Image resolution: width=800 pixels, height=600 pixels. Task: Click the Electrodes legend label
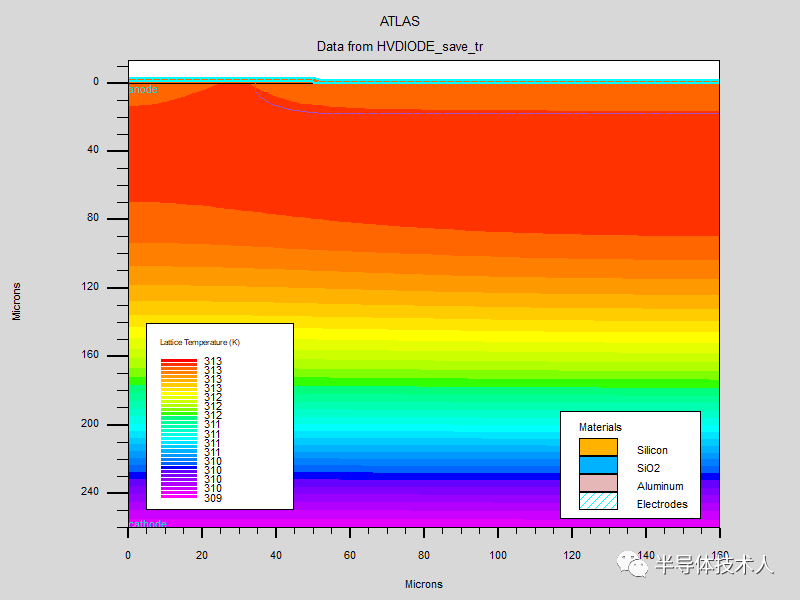point(662,504)
